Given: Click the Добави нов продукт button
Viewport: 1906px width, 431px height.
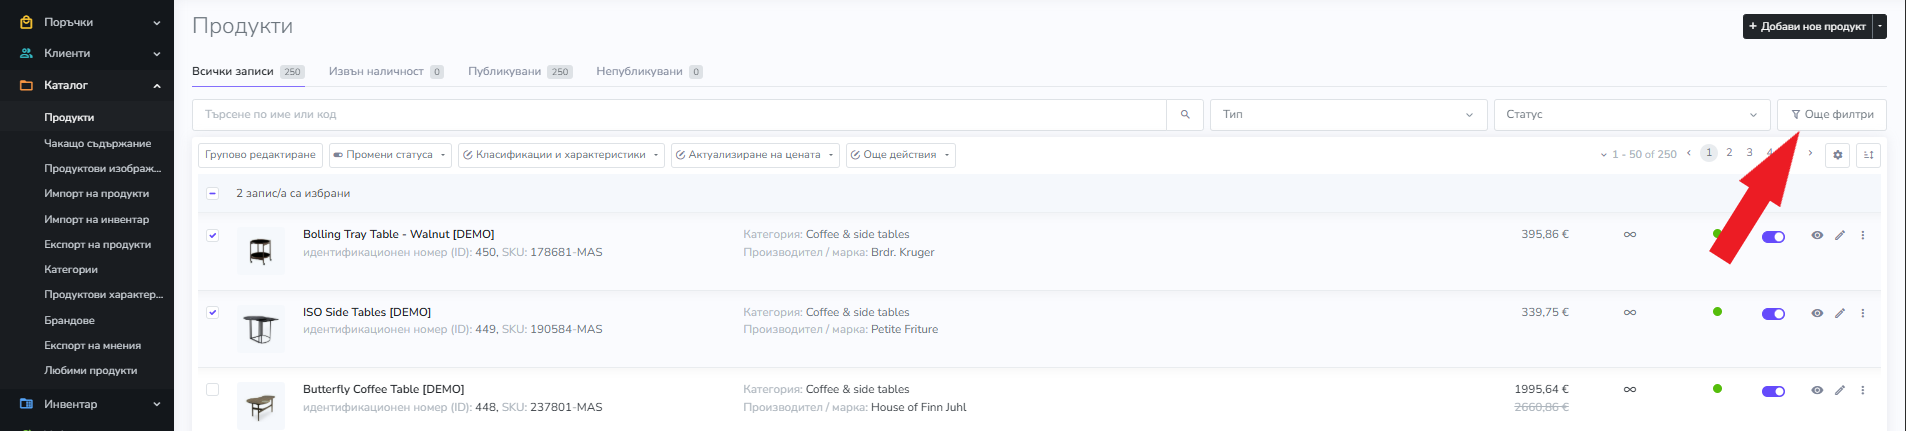Looking at the screenshot, I should point(1806,27).
